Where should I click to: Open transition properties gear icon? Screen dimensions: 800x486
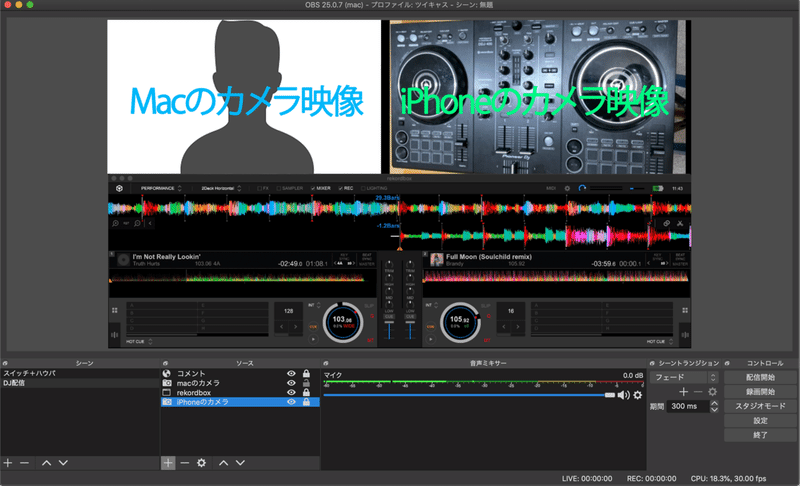point(713,392)
